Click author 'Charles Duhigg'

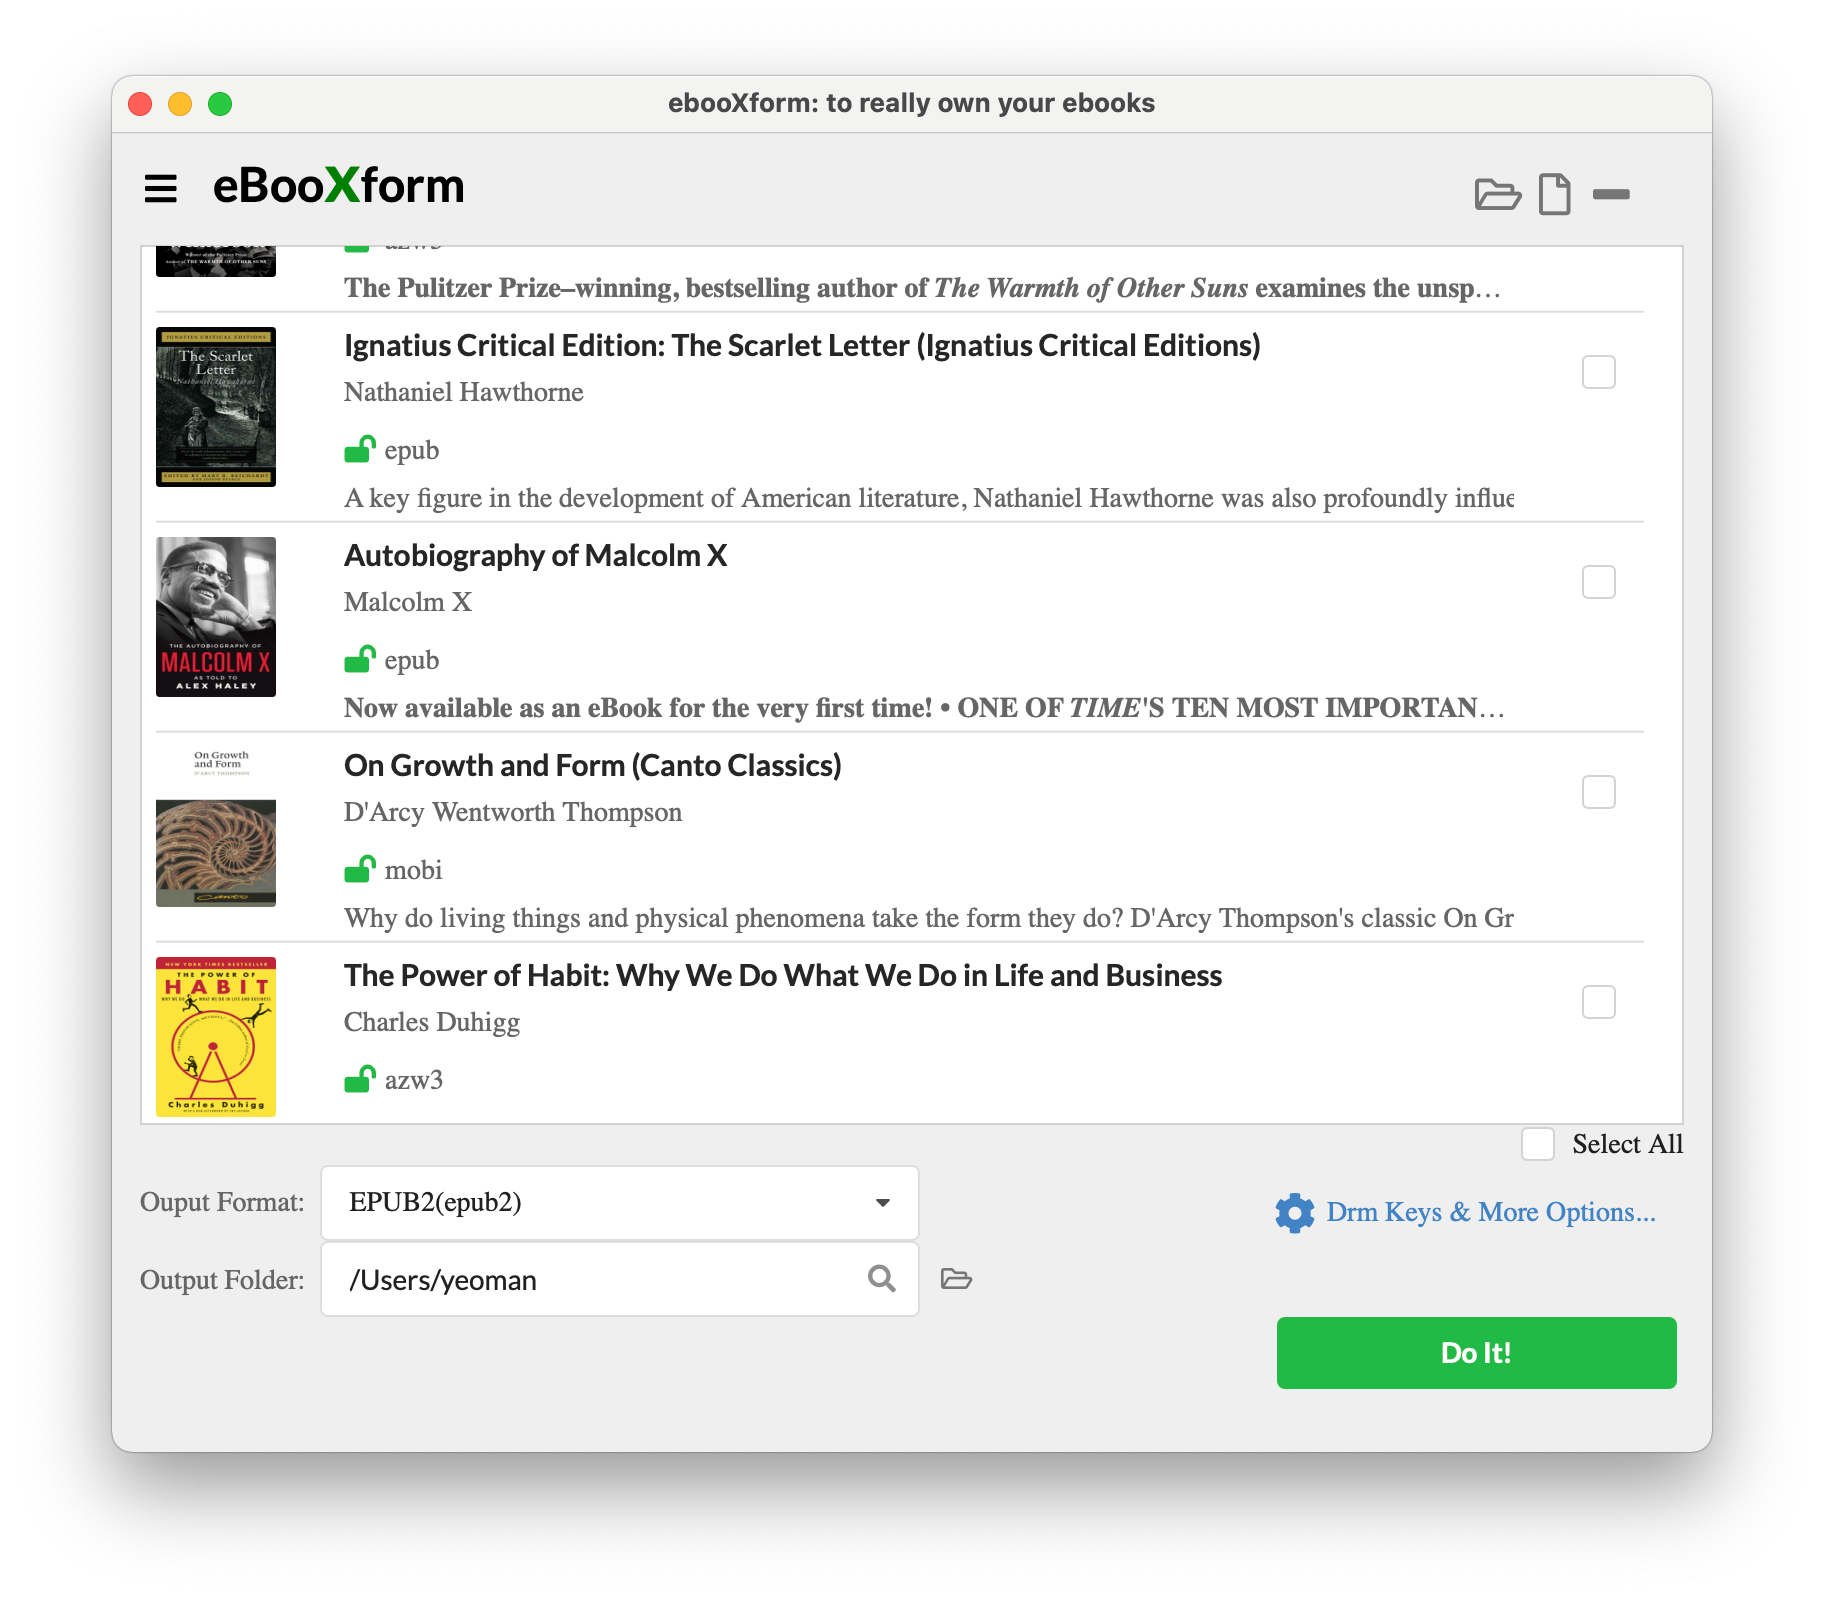[x=432, y=1022]
